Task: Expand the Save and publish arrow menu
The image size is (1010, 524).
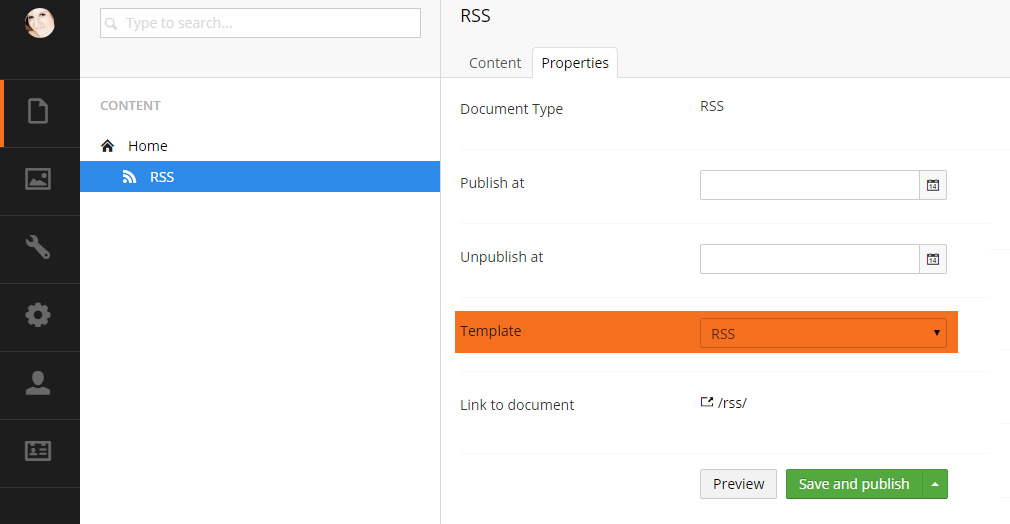Action: pyautogui.click(x=935, y=484)
